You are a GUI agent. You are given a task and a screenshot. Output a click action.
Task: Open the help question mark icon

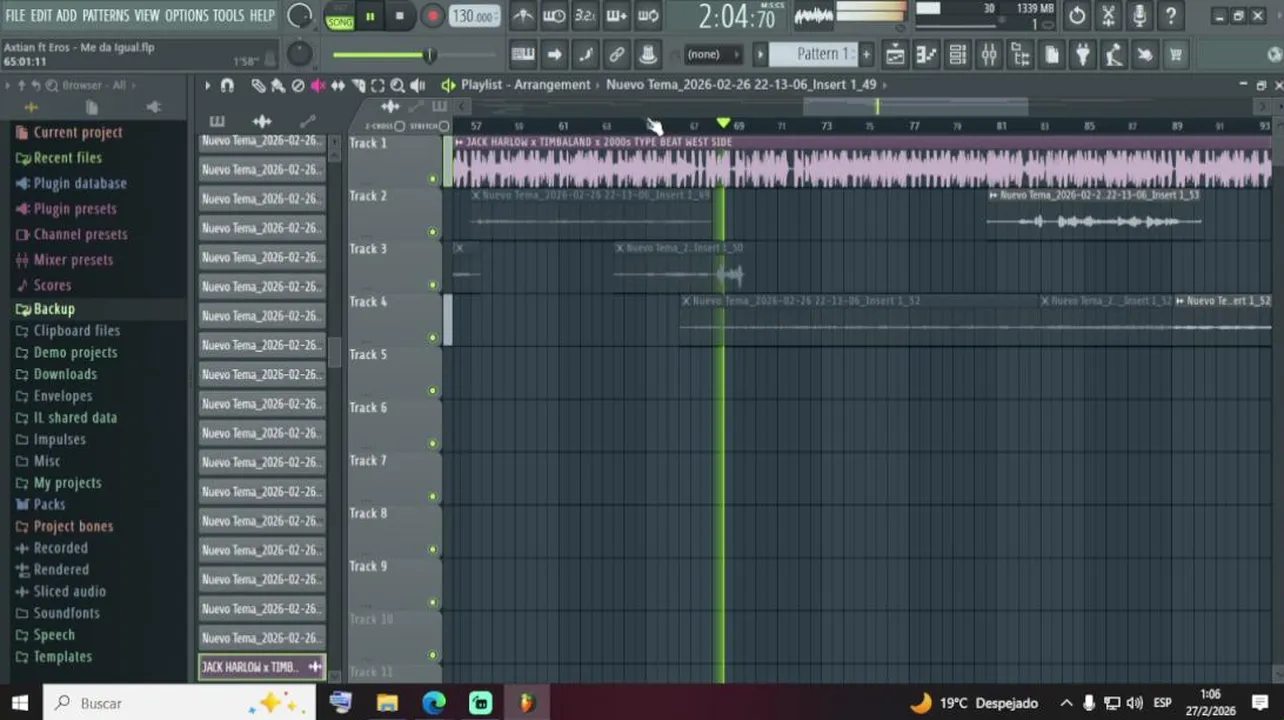click(x=1171, y=16)
